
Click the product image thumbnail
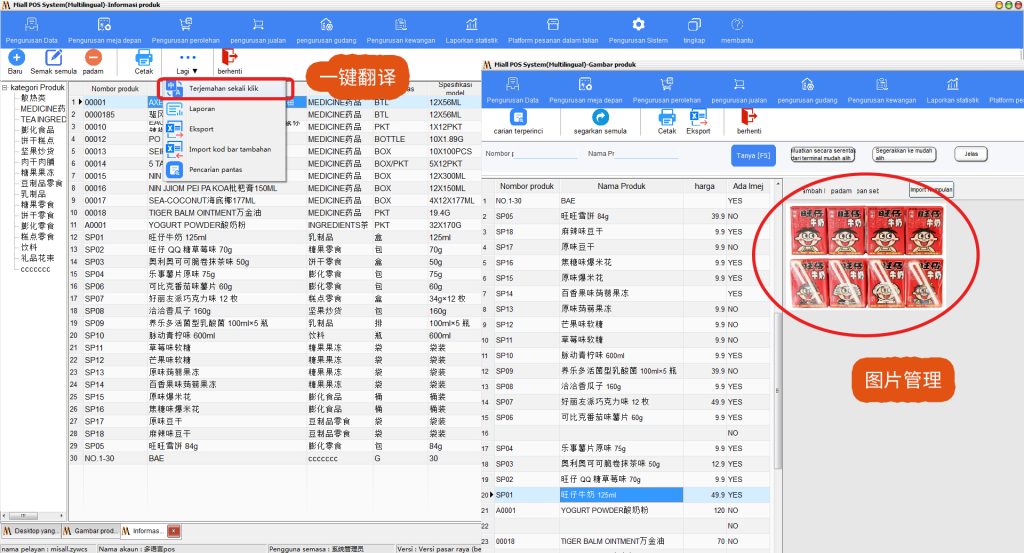[x=866, y=257]
